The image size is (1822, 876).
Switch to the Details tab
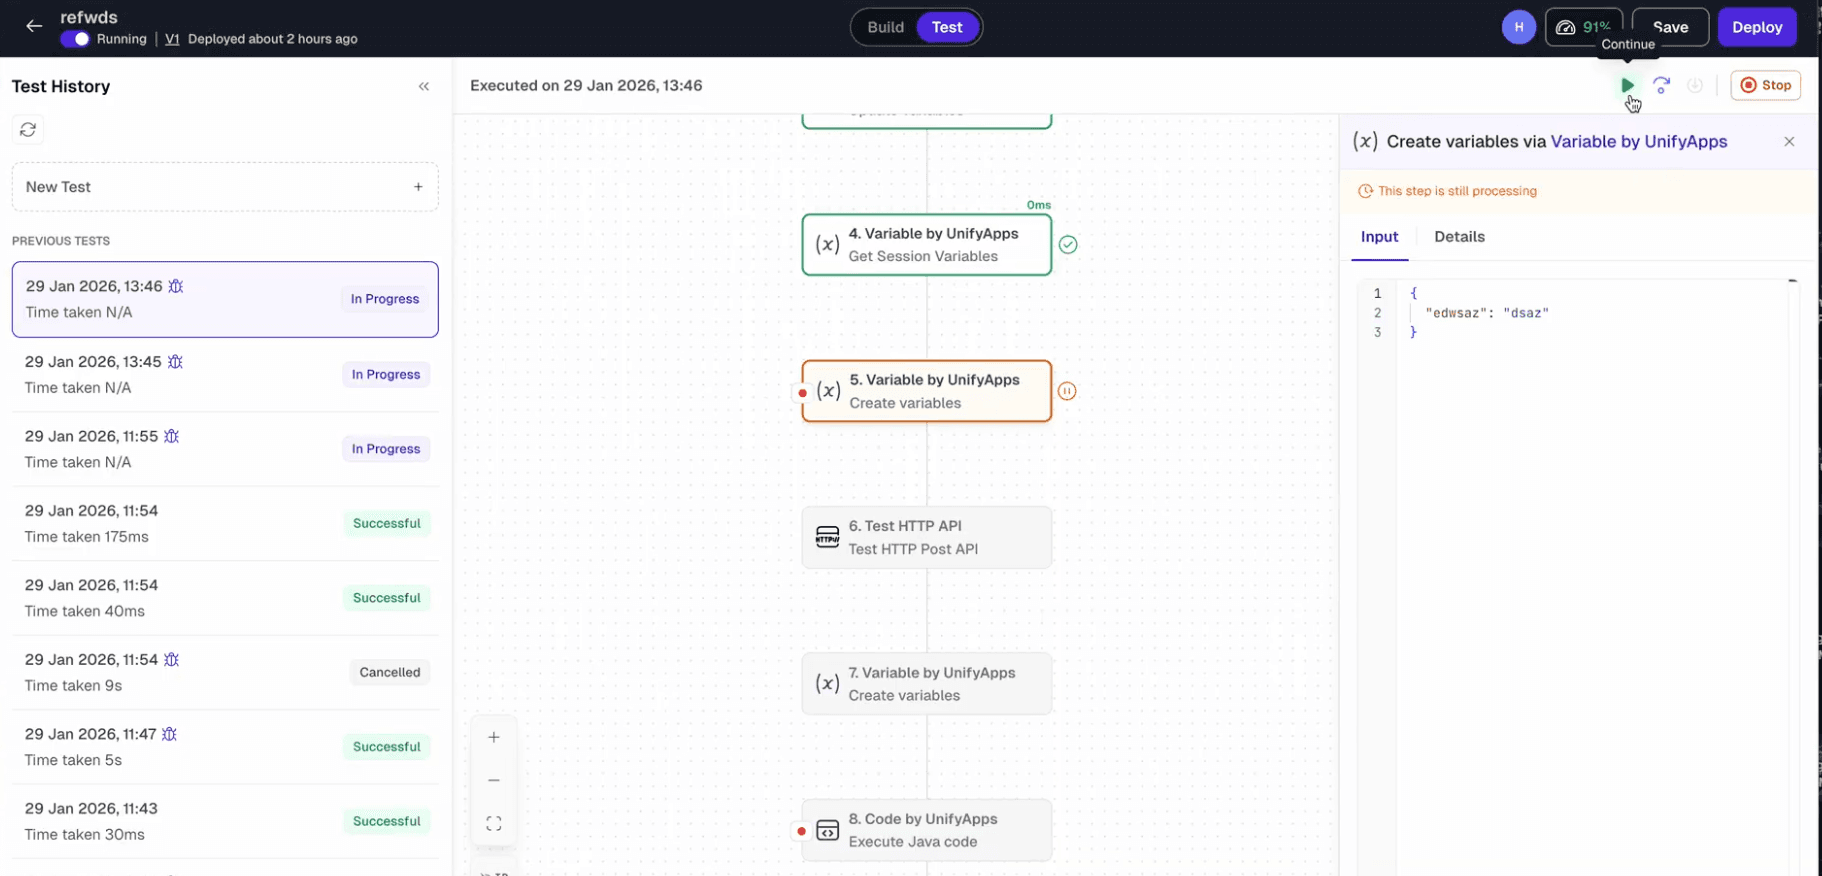coord(1459,237)
